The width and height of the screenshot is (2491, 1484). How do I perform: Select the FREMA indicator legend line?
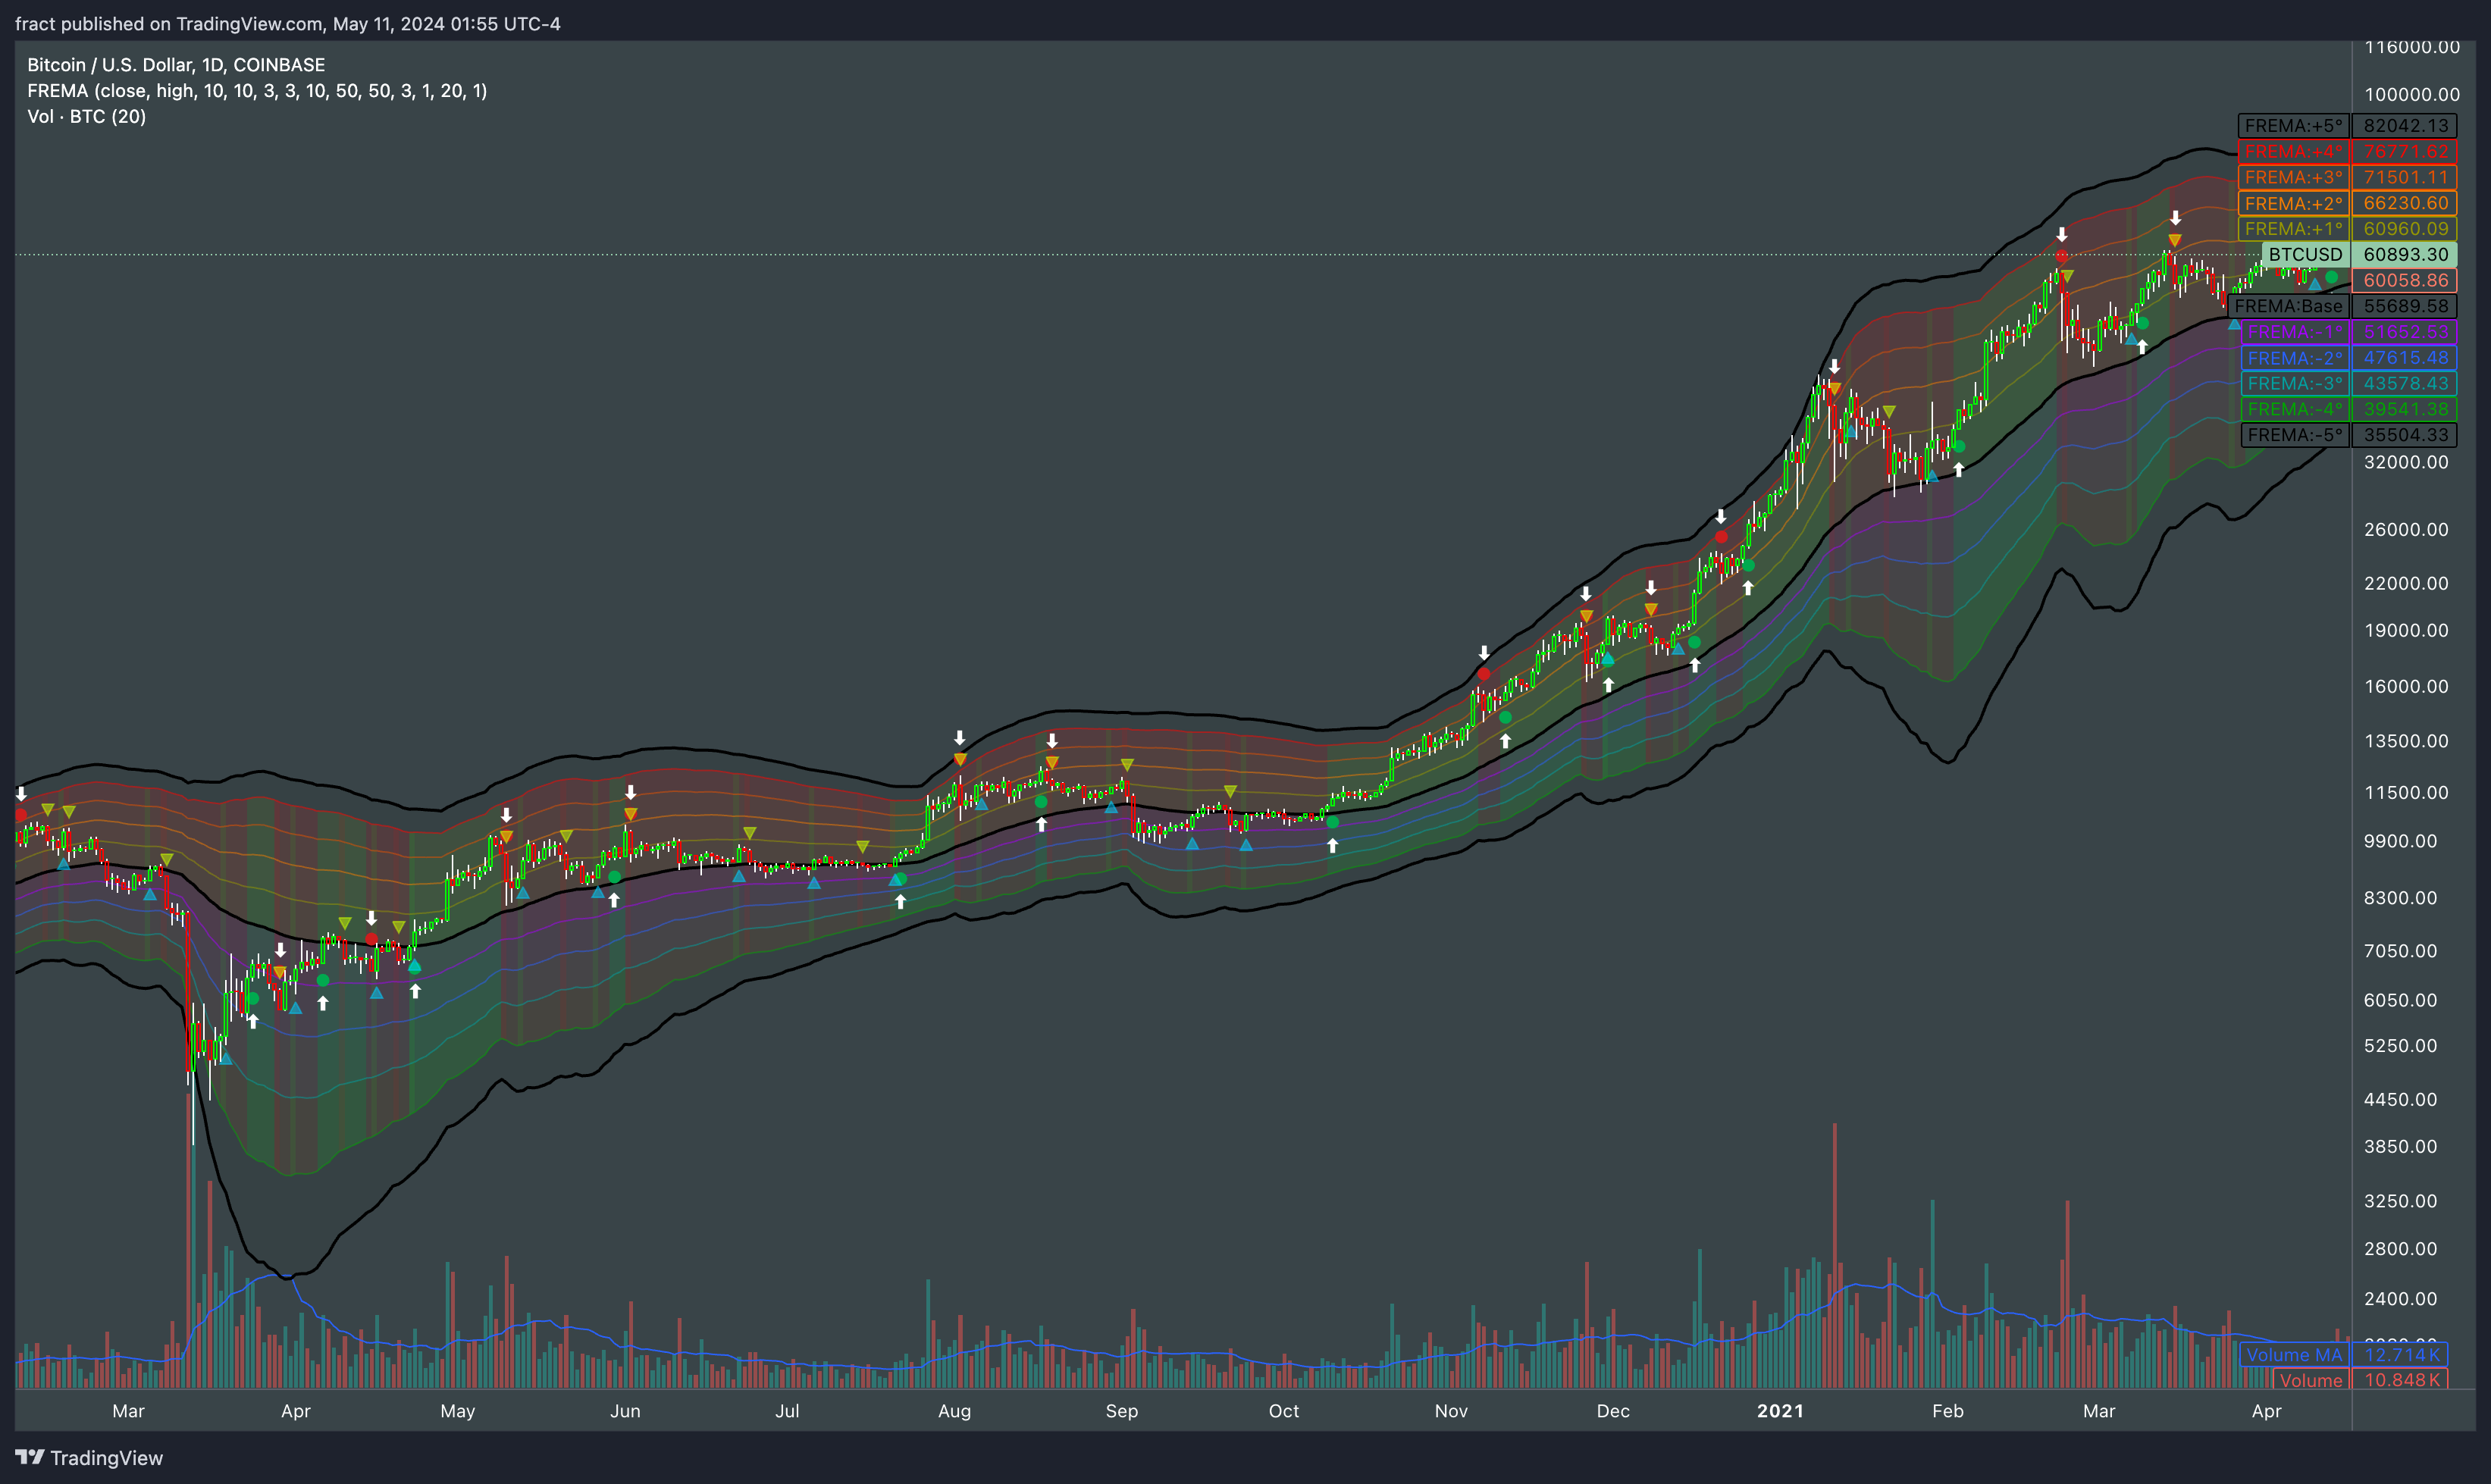tap(257, 91)
